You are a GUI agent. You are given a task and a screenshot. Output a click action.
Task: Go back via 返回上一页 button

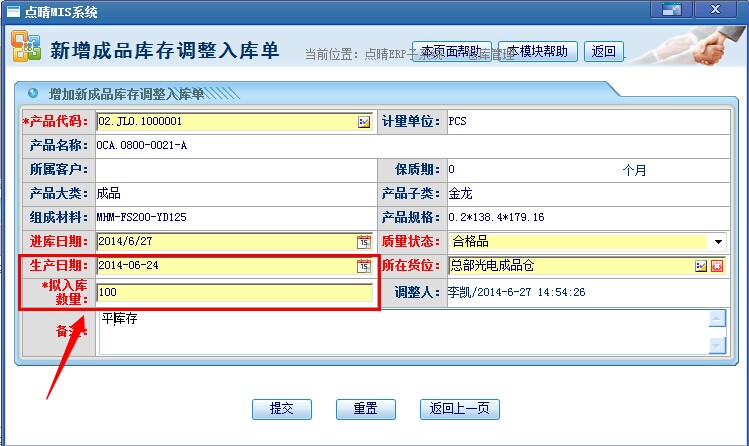pos(459,409)
